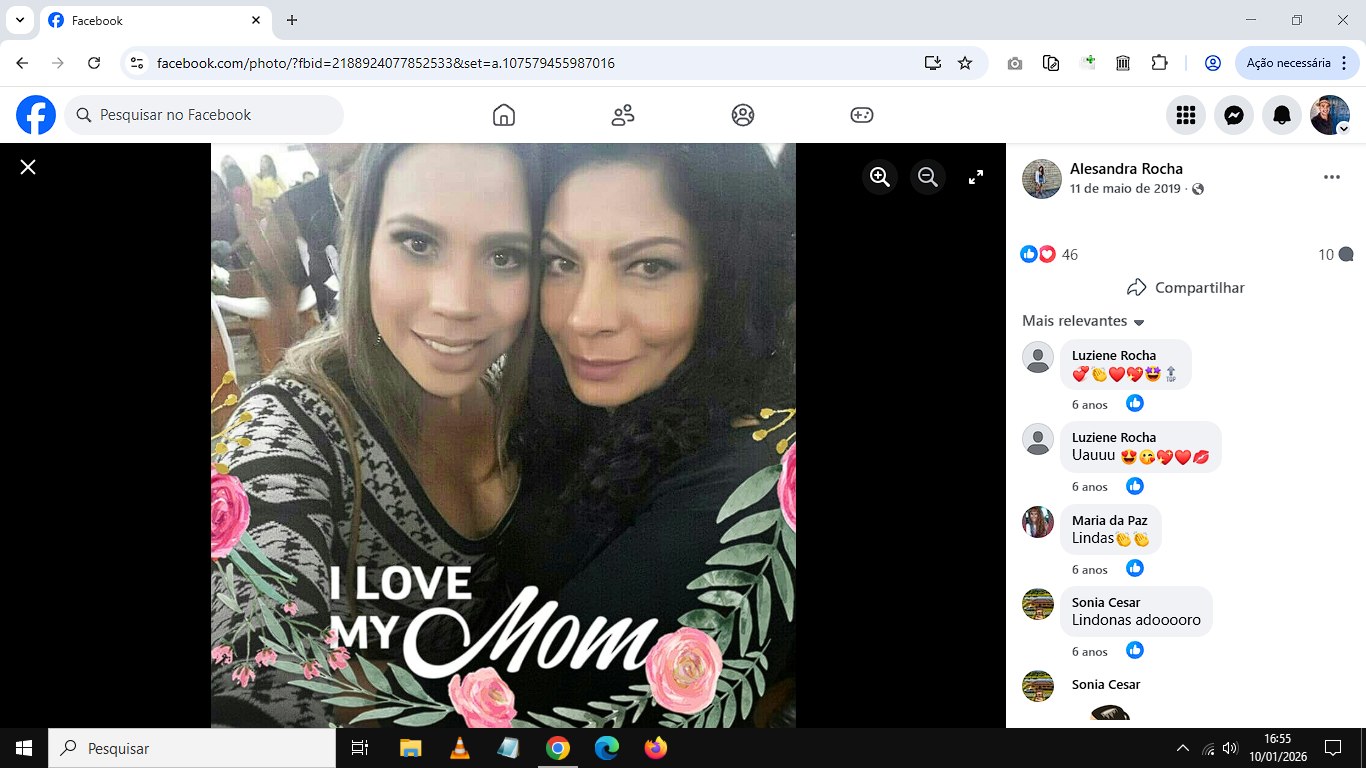1366x768 pixels.
Task: Zoom in on the photo
Action: click(x=880, y=177)
